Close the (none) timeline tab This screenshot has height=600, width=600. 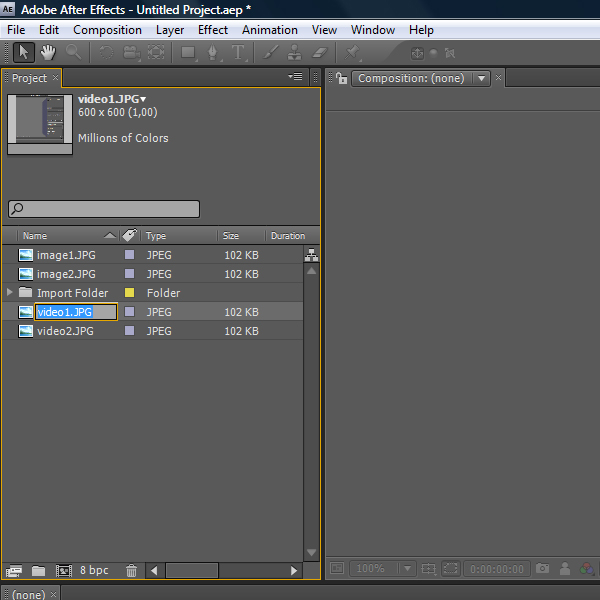click(x=54, y=594)
